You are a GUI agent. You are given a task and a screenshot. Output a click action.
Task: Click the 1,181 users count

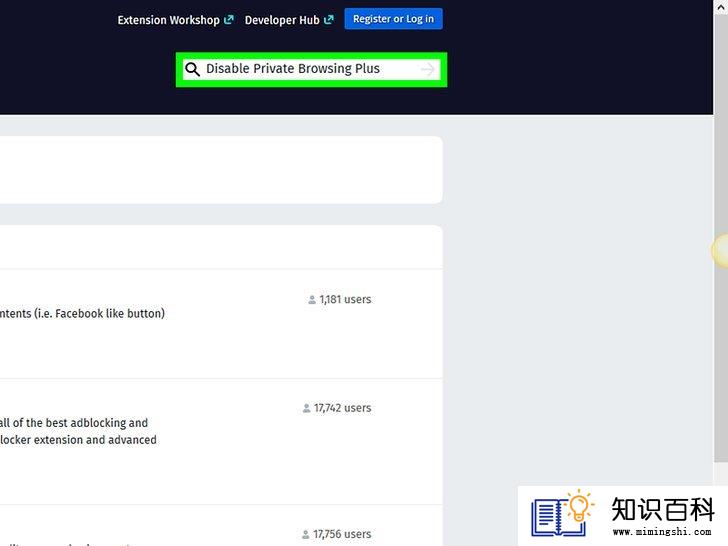[345, 299]
